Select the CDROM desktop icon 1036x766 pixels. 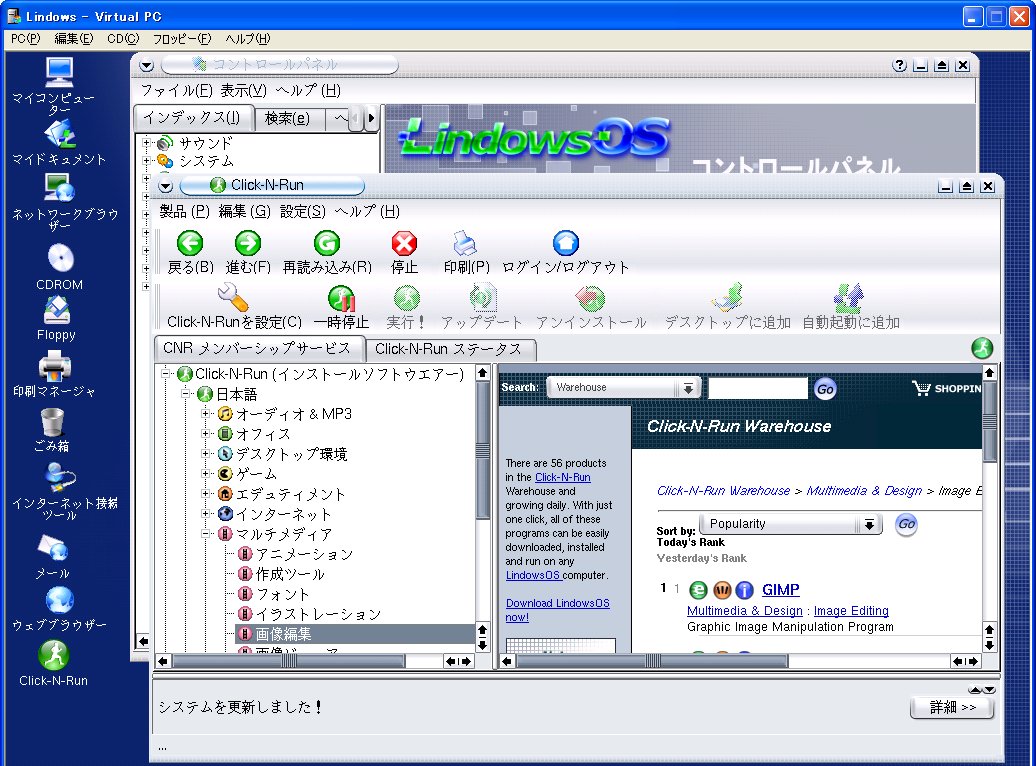click(60, 258)
